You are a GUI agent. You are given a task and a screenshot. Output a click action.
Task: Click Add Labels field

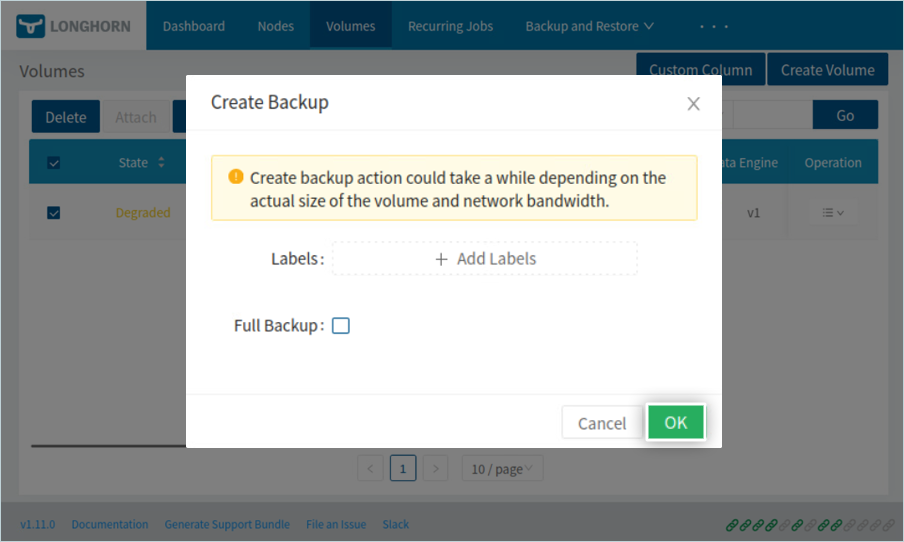click(485, 258)
